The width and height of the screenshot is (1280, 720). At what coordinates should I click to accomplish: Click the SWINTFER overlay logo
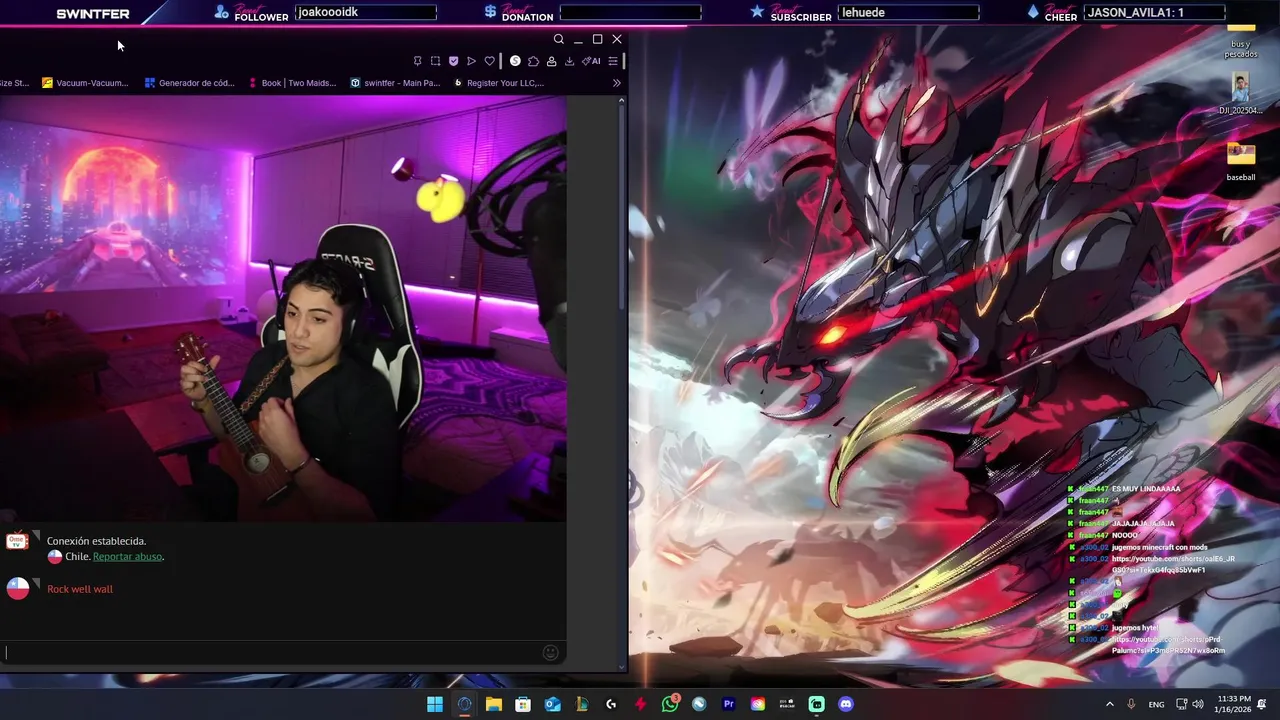93,14
